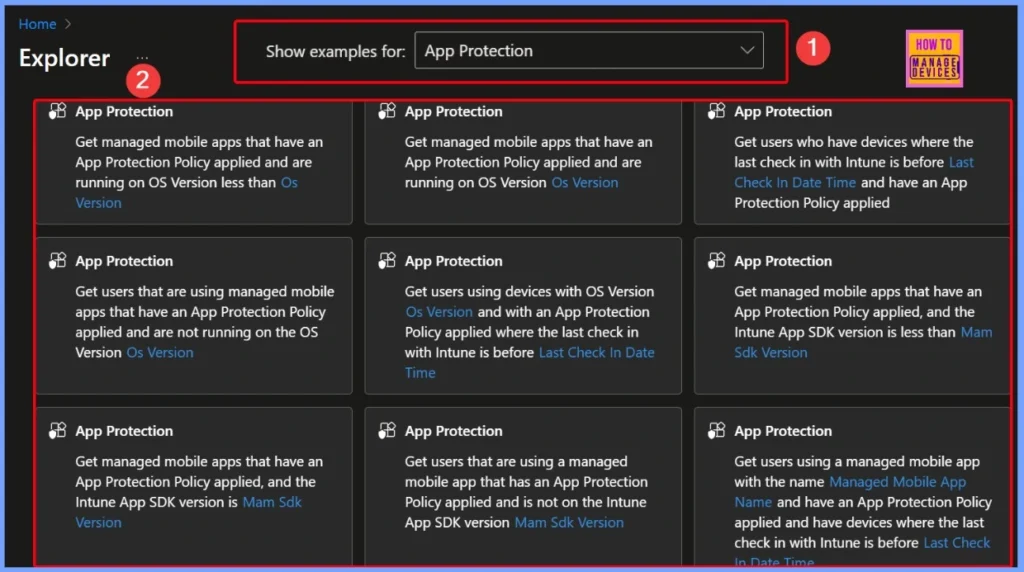Click Os Version link in 'running on OS Version' card without 'less than'
Image resolution: width=1024 pixels, height=572 pixels.
(584, 183)
